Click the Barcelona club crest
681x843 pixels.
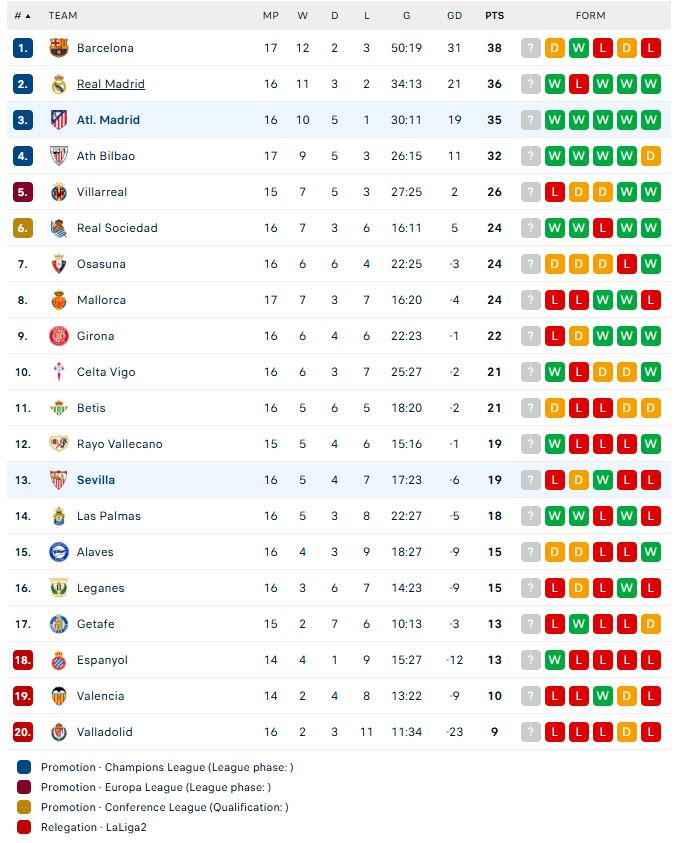point(59,48)
